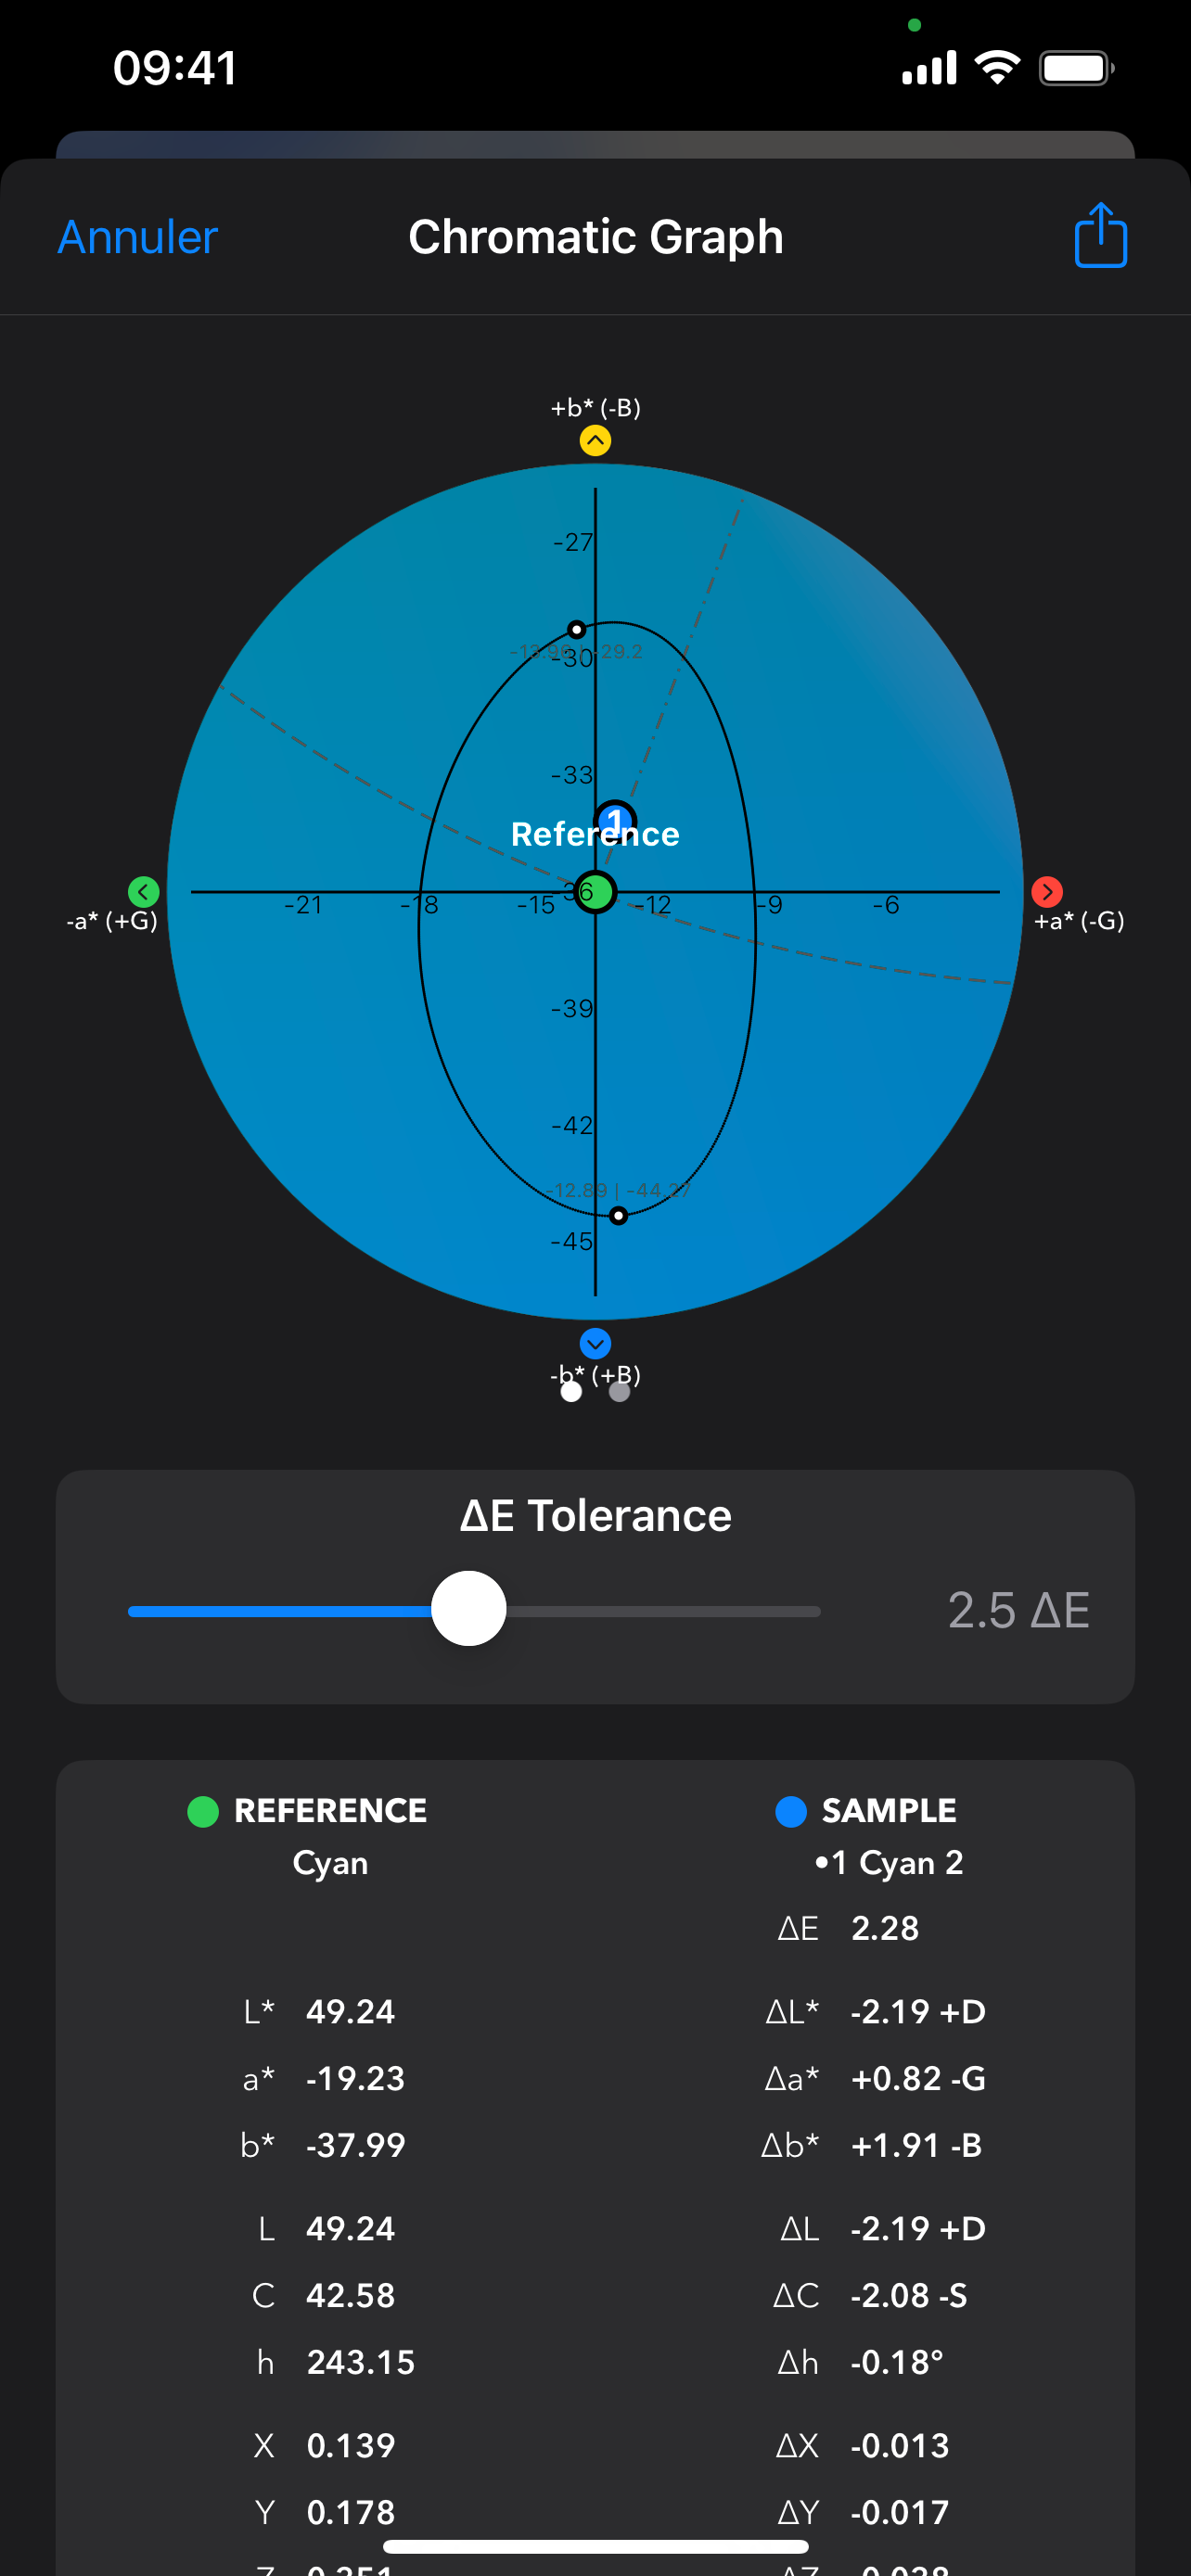This screenshot has height=2576, width=1191.
Task: Tap the cellular signal bars icon
Action: 929,68
